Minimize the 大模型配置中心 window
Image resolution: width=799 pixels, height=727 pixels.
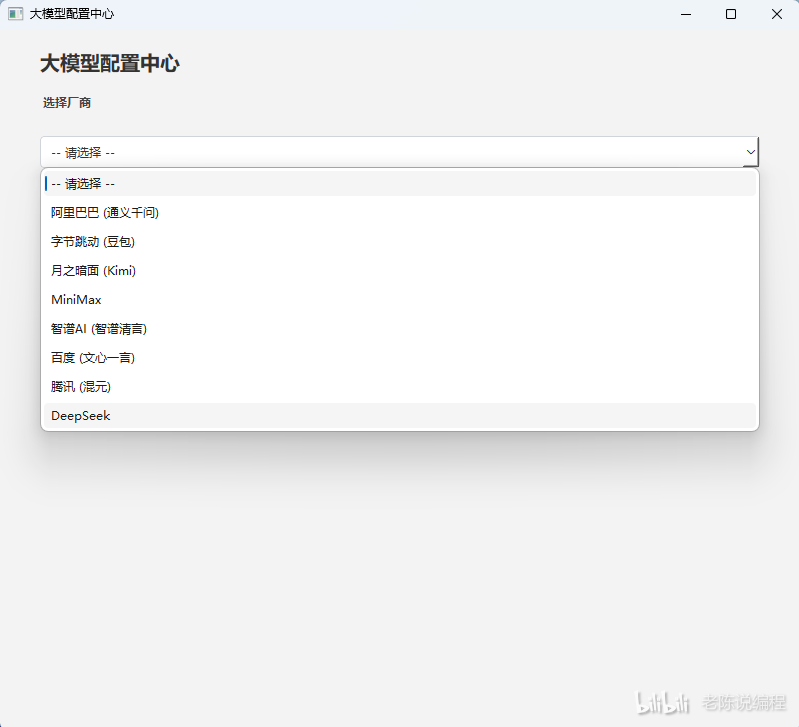(x=686, y=14)
